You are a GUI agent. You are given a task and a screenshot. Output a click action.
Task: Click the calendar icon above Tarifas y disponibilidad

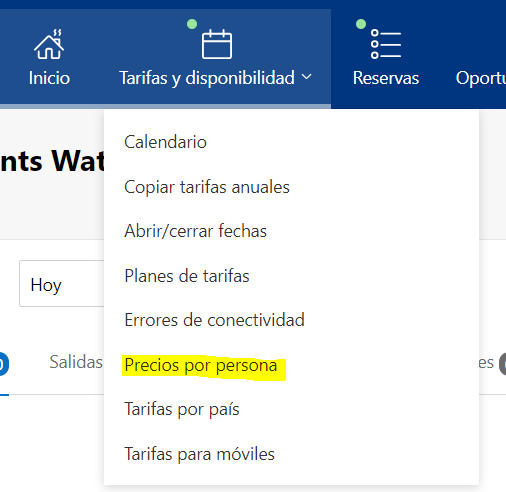point(217,44)
